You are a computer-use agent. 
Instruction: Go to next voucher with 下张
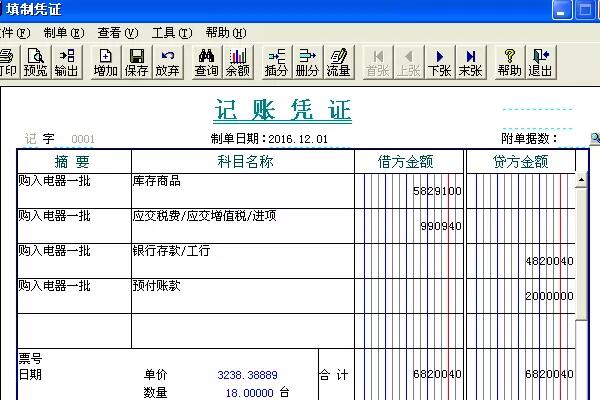click(438, 62)
